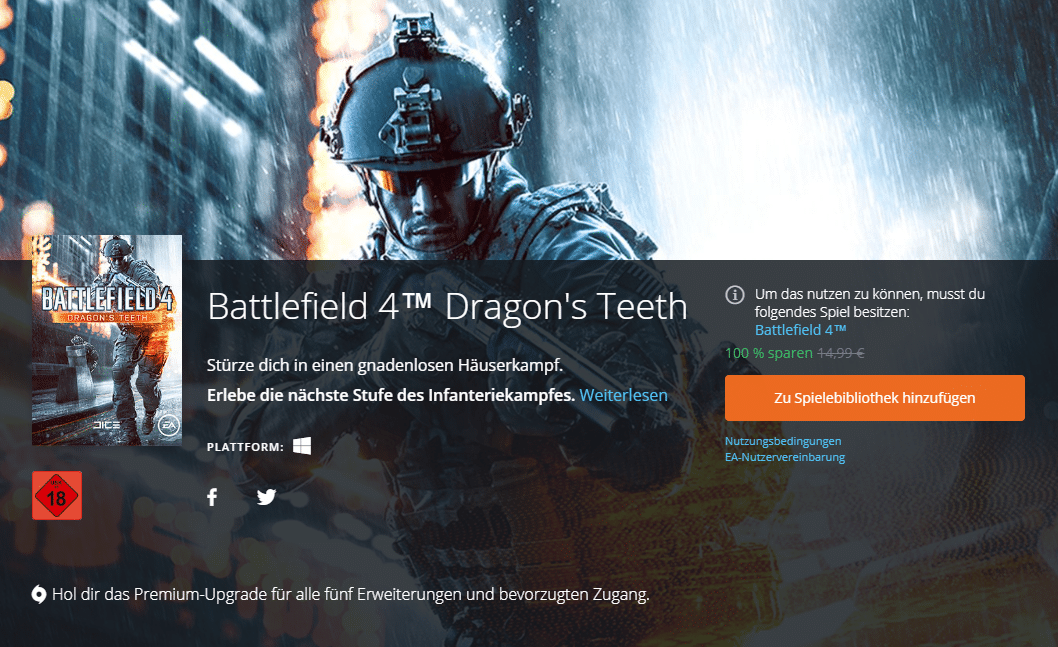
Task: Click the Premium marker icon before upgrade text
Action: pyautogui.click(x=39, y=594)
